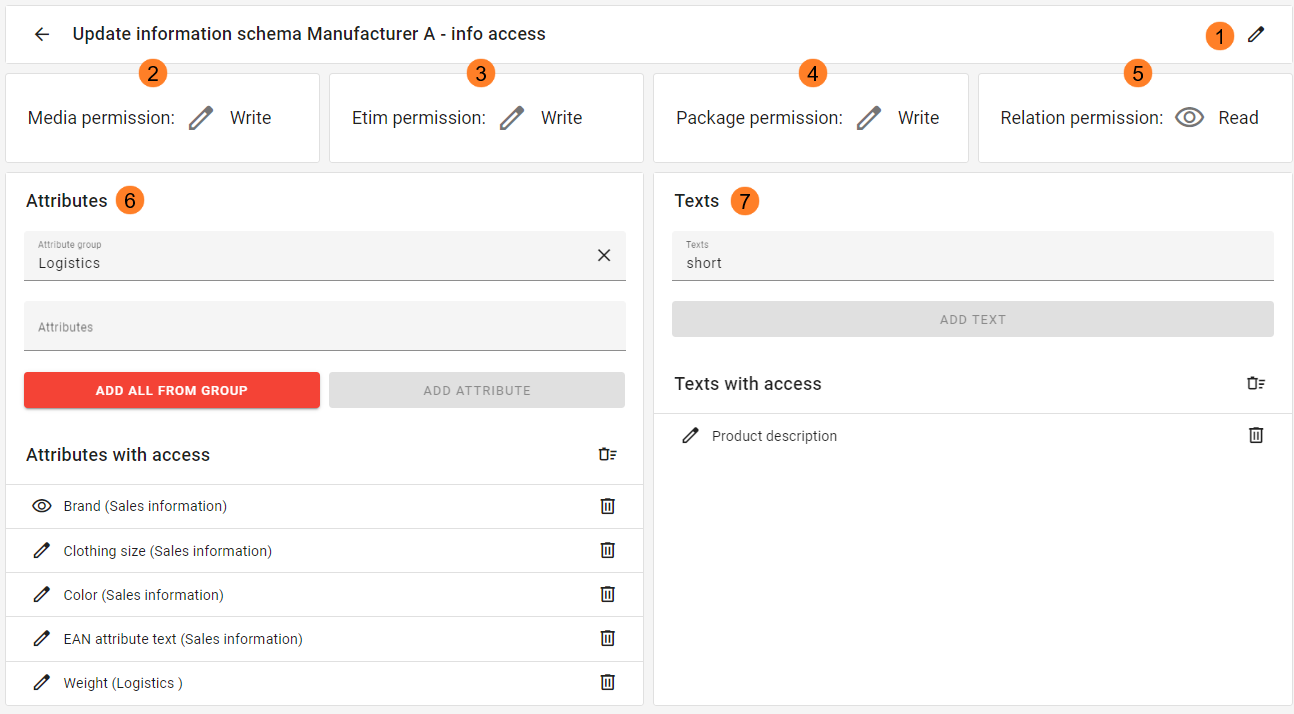Edit schema name with header pencil icon
1294x714 pixels.
pyautogui.click(x=1256, y=35)
